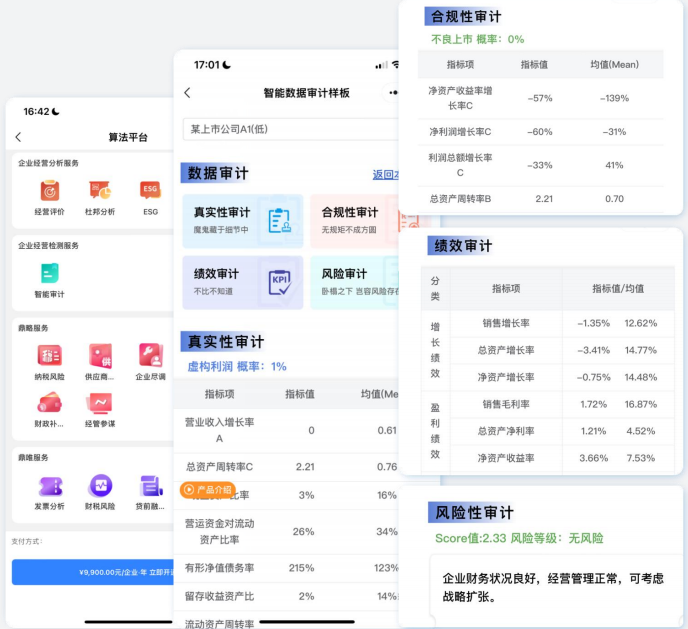Open the ESG analysis icon
This screenshot has height=629, width=688.
coord(150,190)
